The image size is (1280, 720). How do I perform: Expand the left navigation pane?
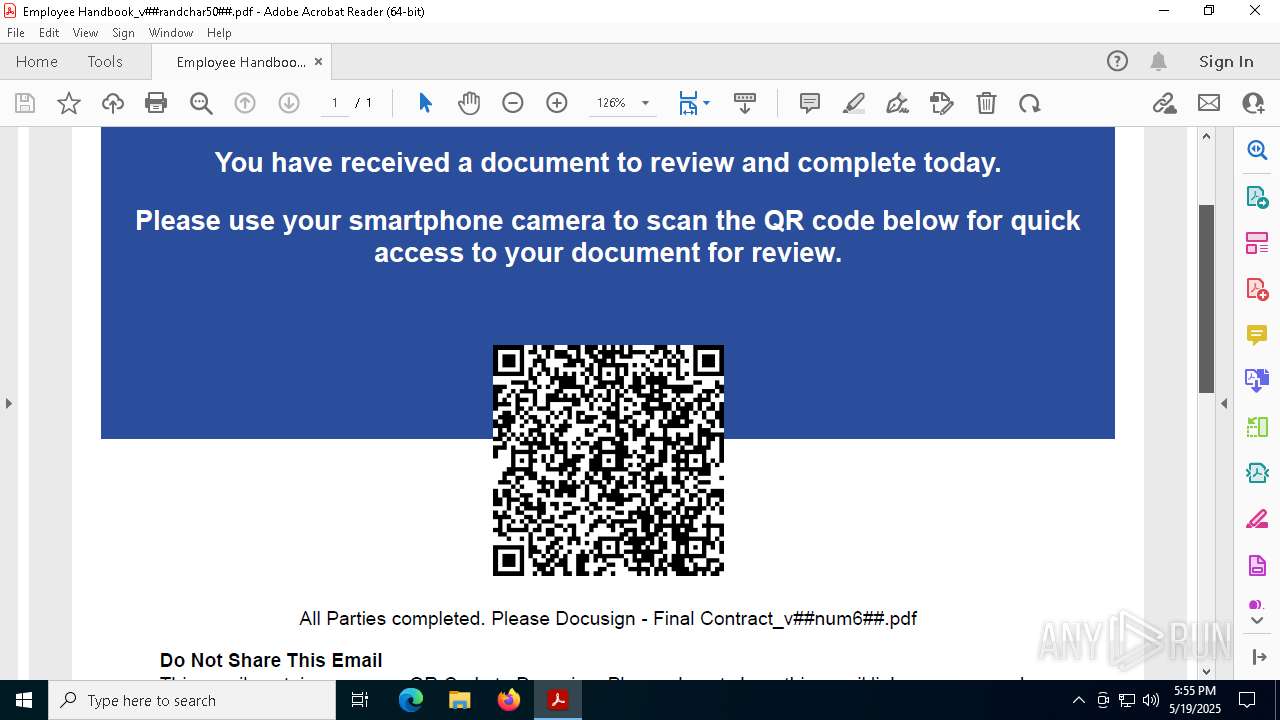click(x=8, y=403)
